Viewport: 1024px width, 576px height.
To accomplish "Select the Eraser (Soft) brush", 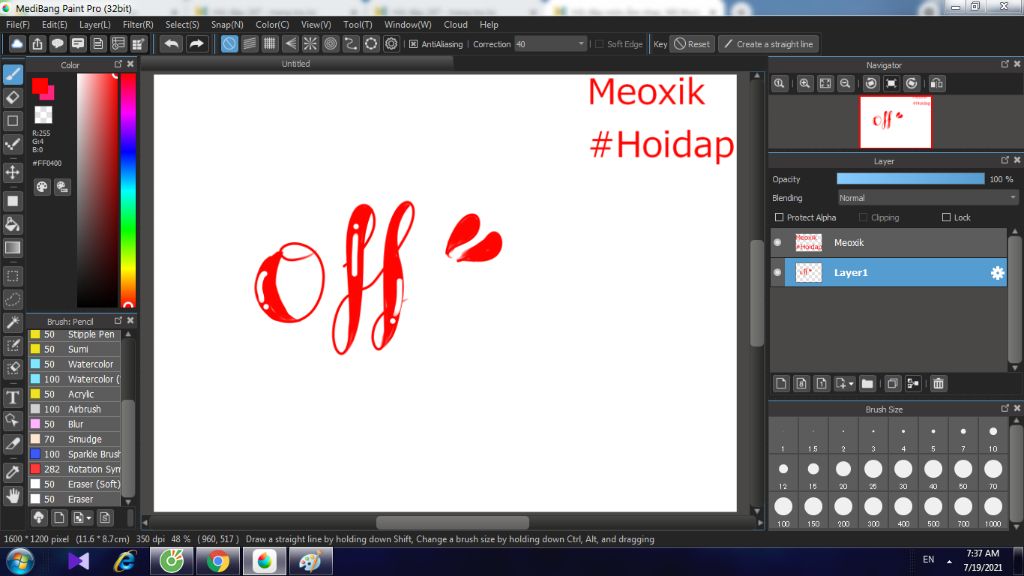I will point(74,484).
